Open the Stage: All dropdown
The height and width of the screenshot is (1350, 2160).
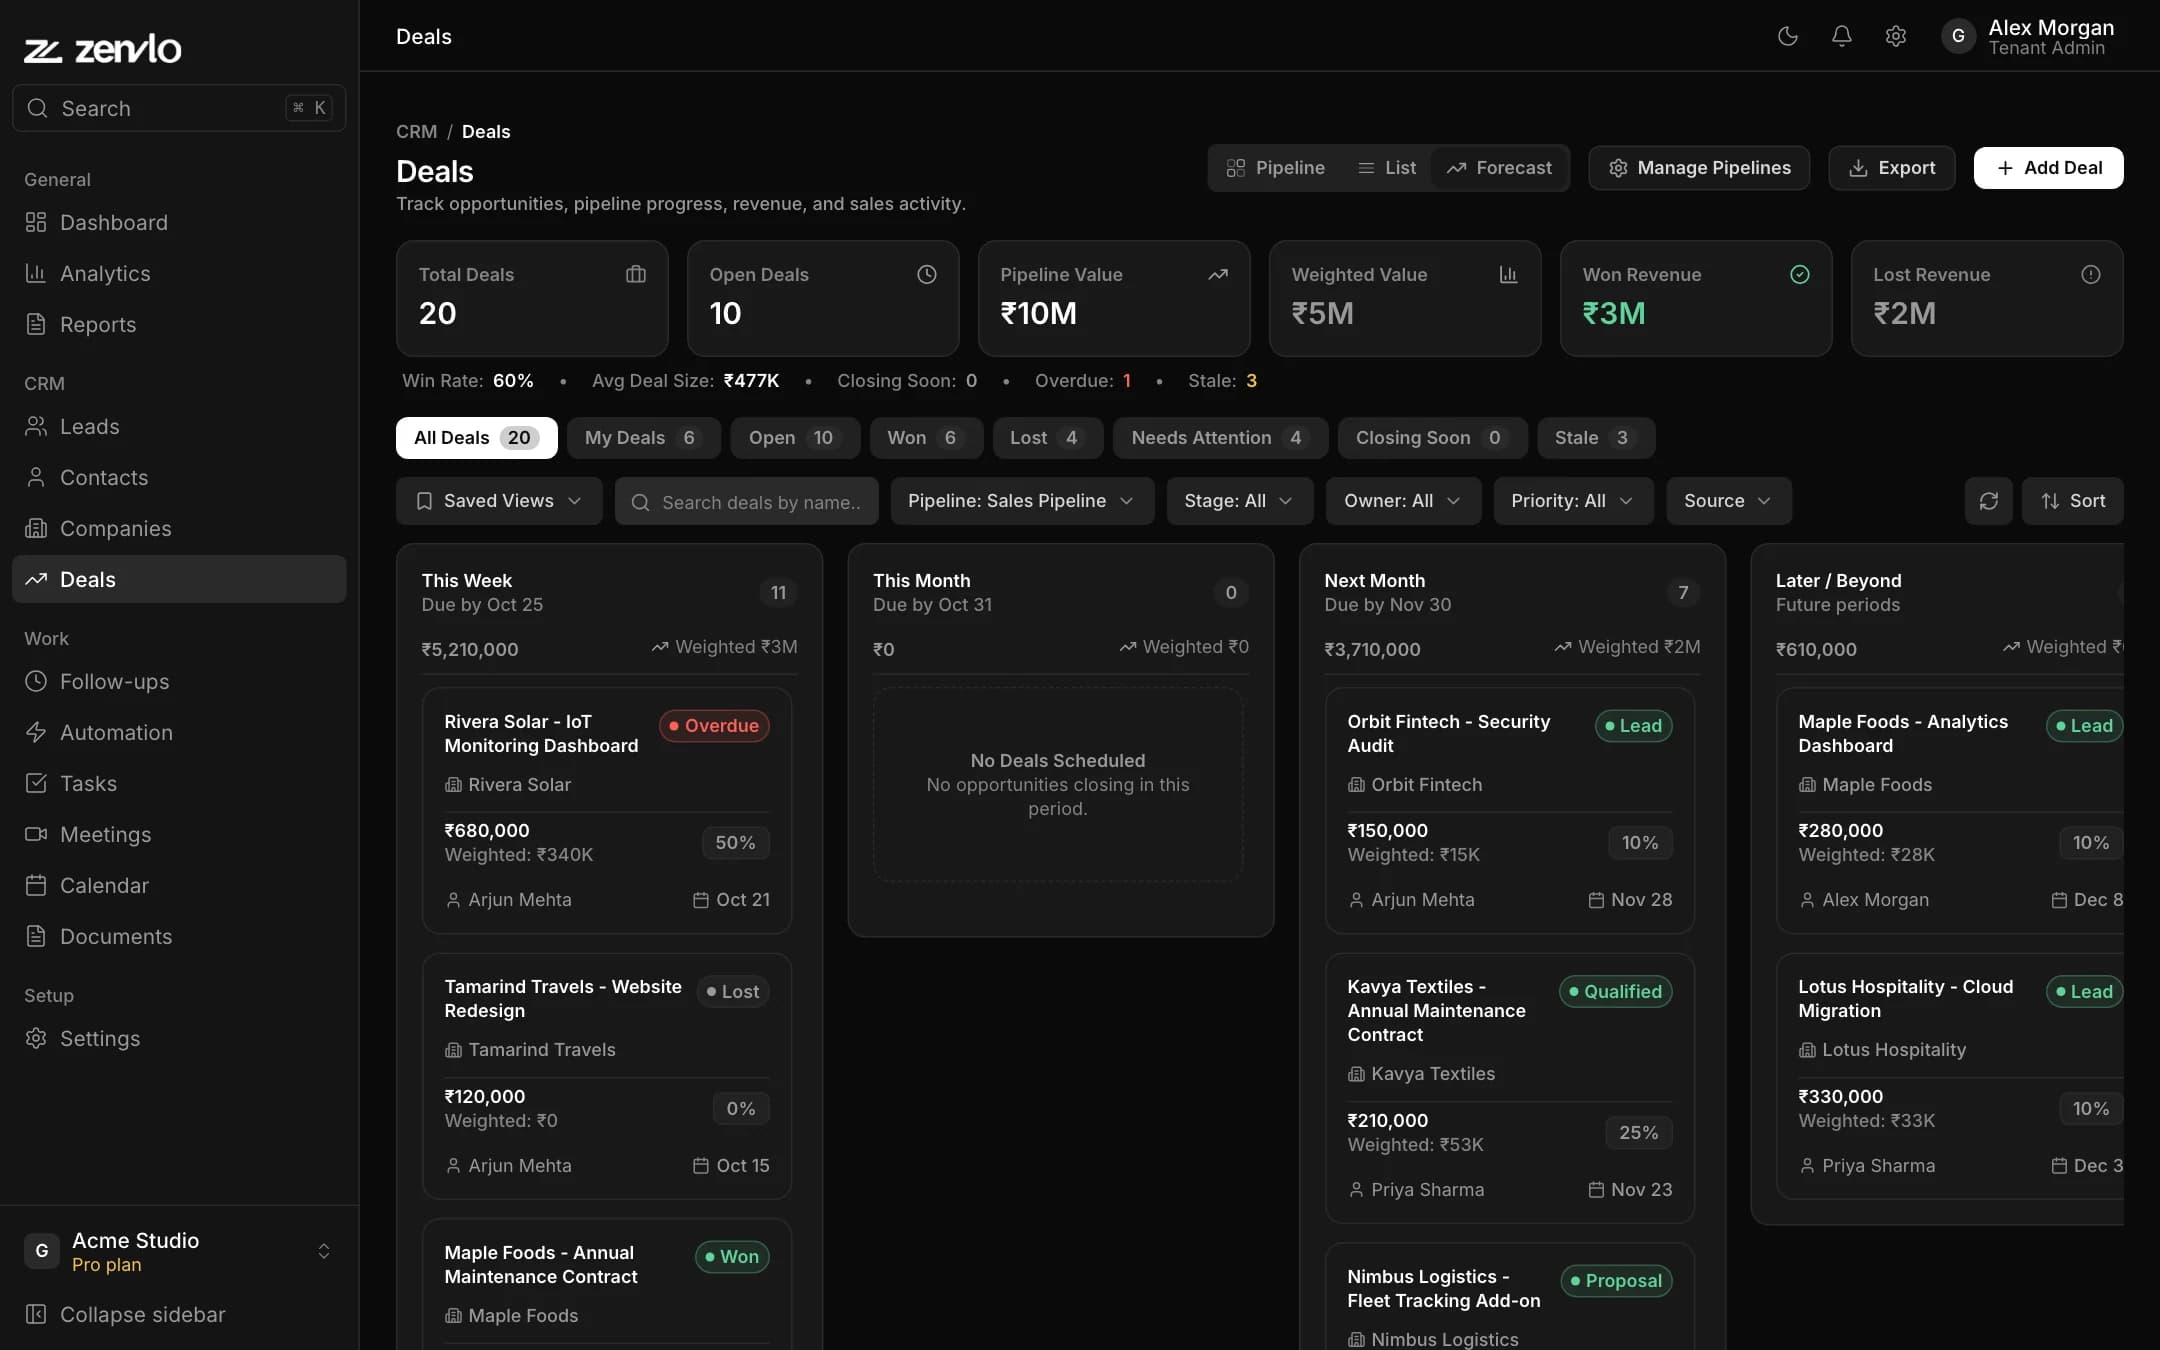click(x=1239, y=501)
